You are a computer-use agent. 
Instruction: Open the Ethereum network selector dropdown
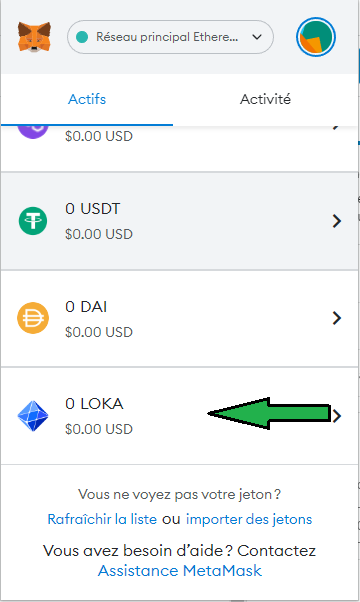point(170,37)
